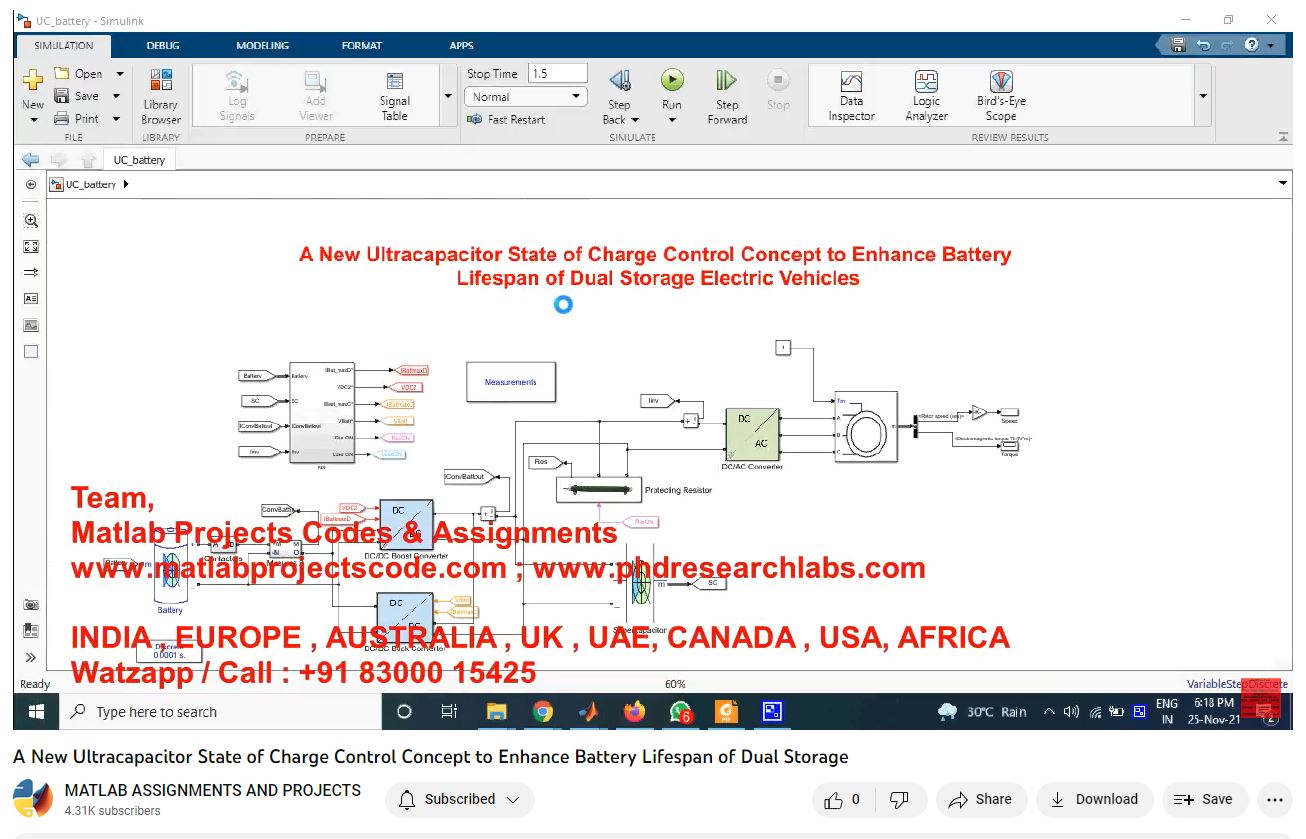Click Fit to View in left palette
Image resolution: width=1306 pixels, height=839 pixels.
(31, 247)
